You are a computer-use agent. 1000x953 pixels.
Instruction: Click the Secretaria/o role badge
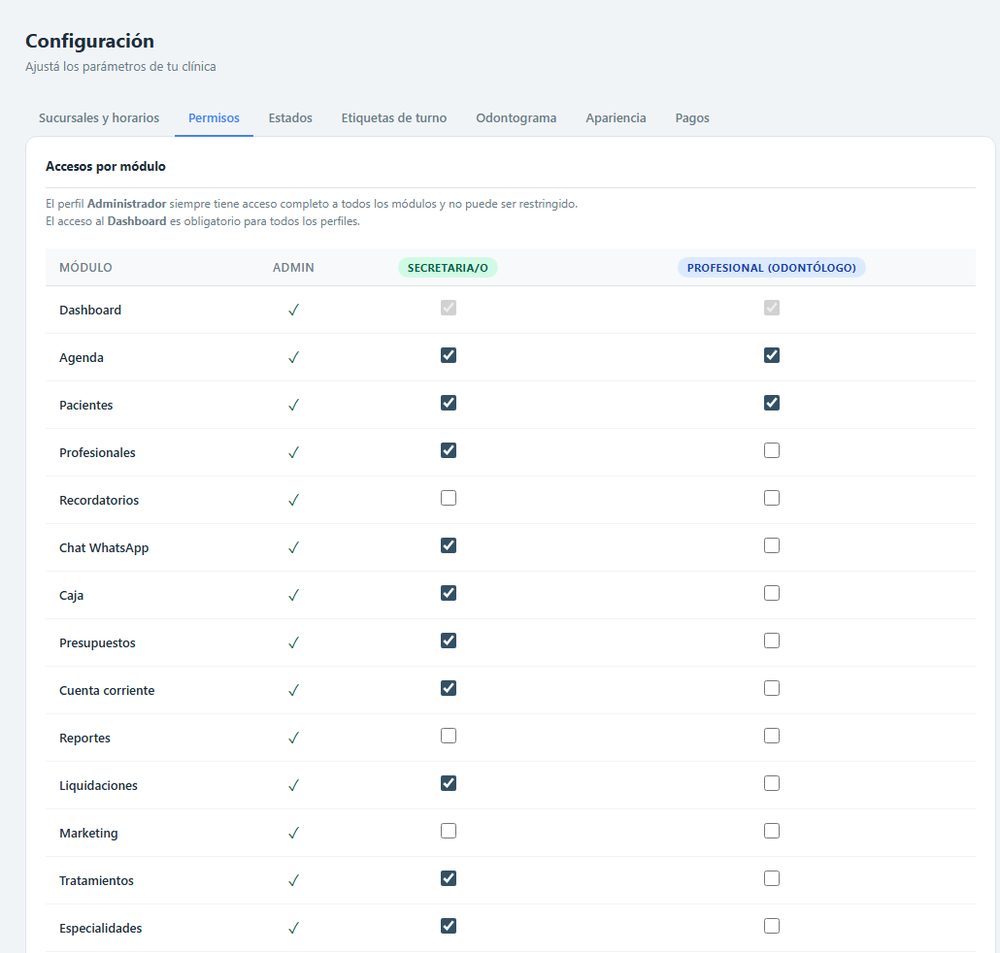(x=448, y=268)
